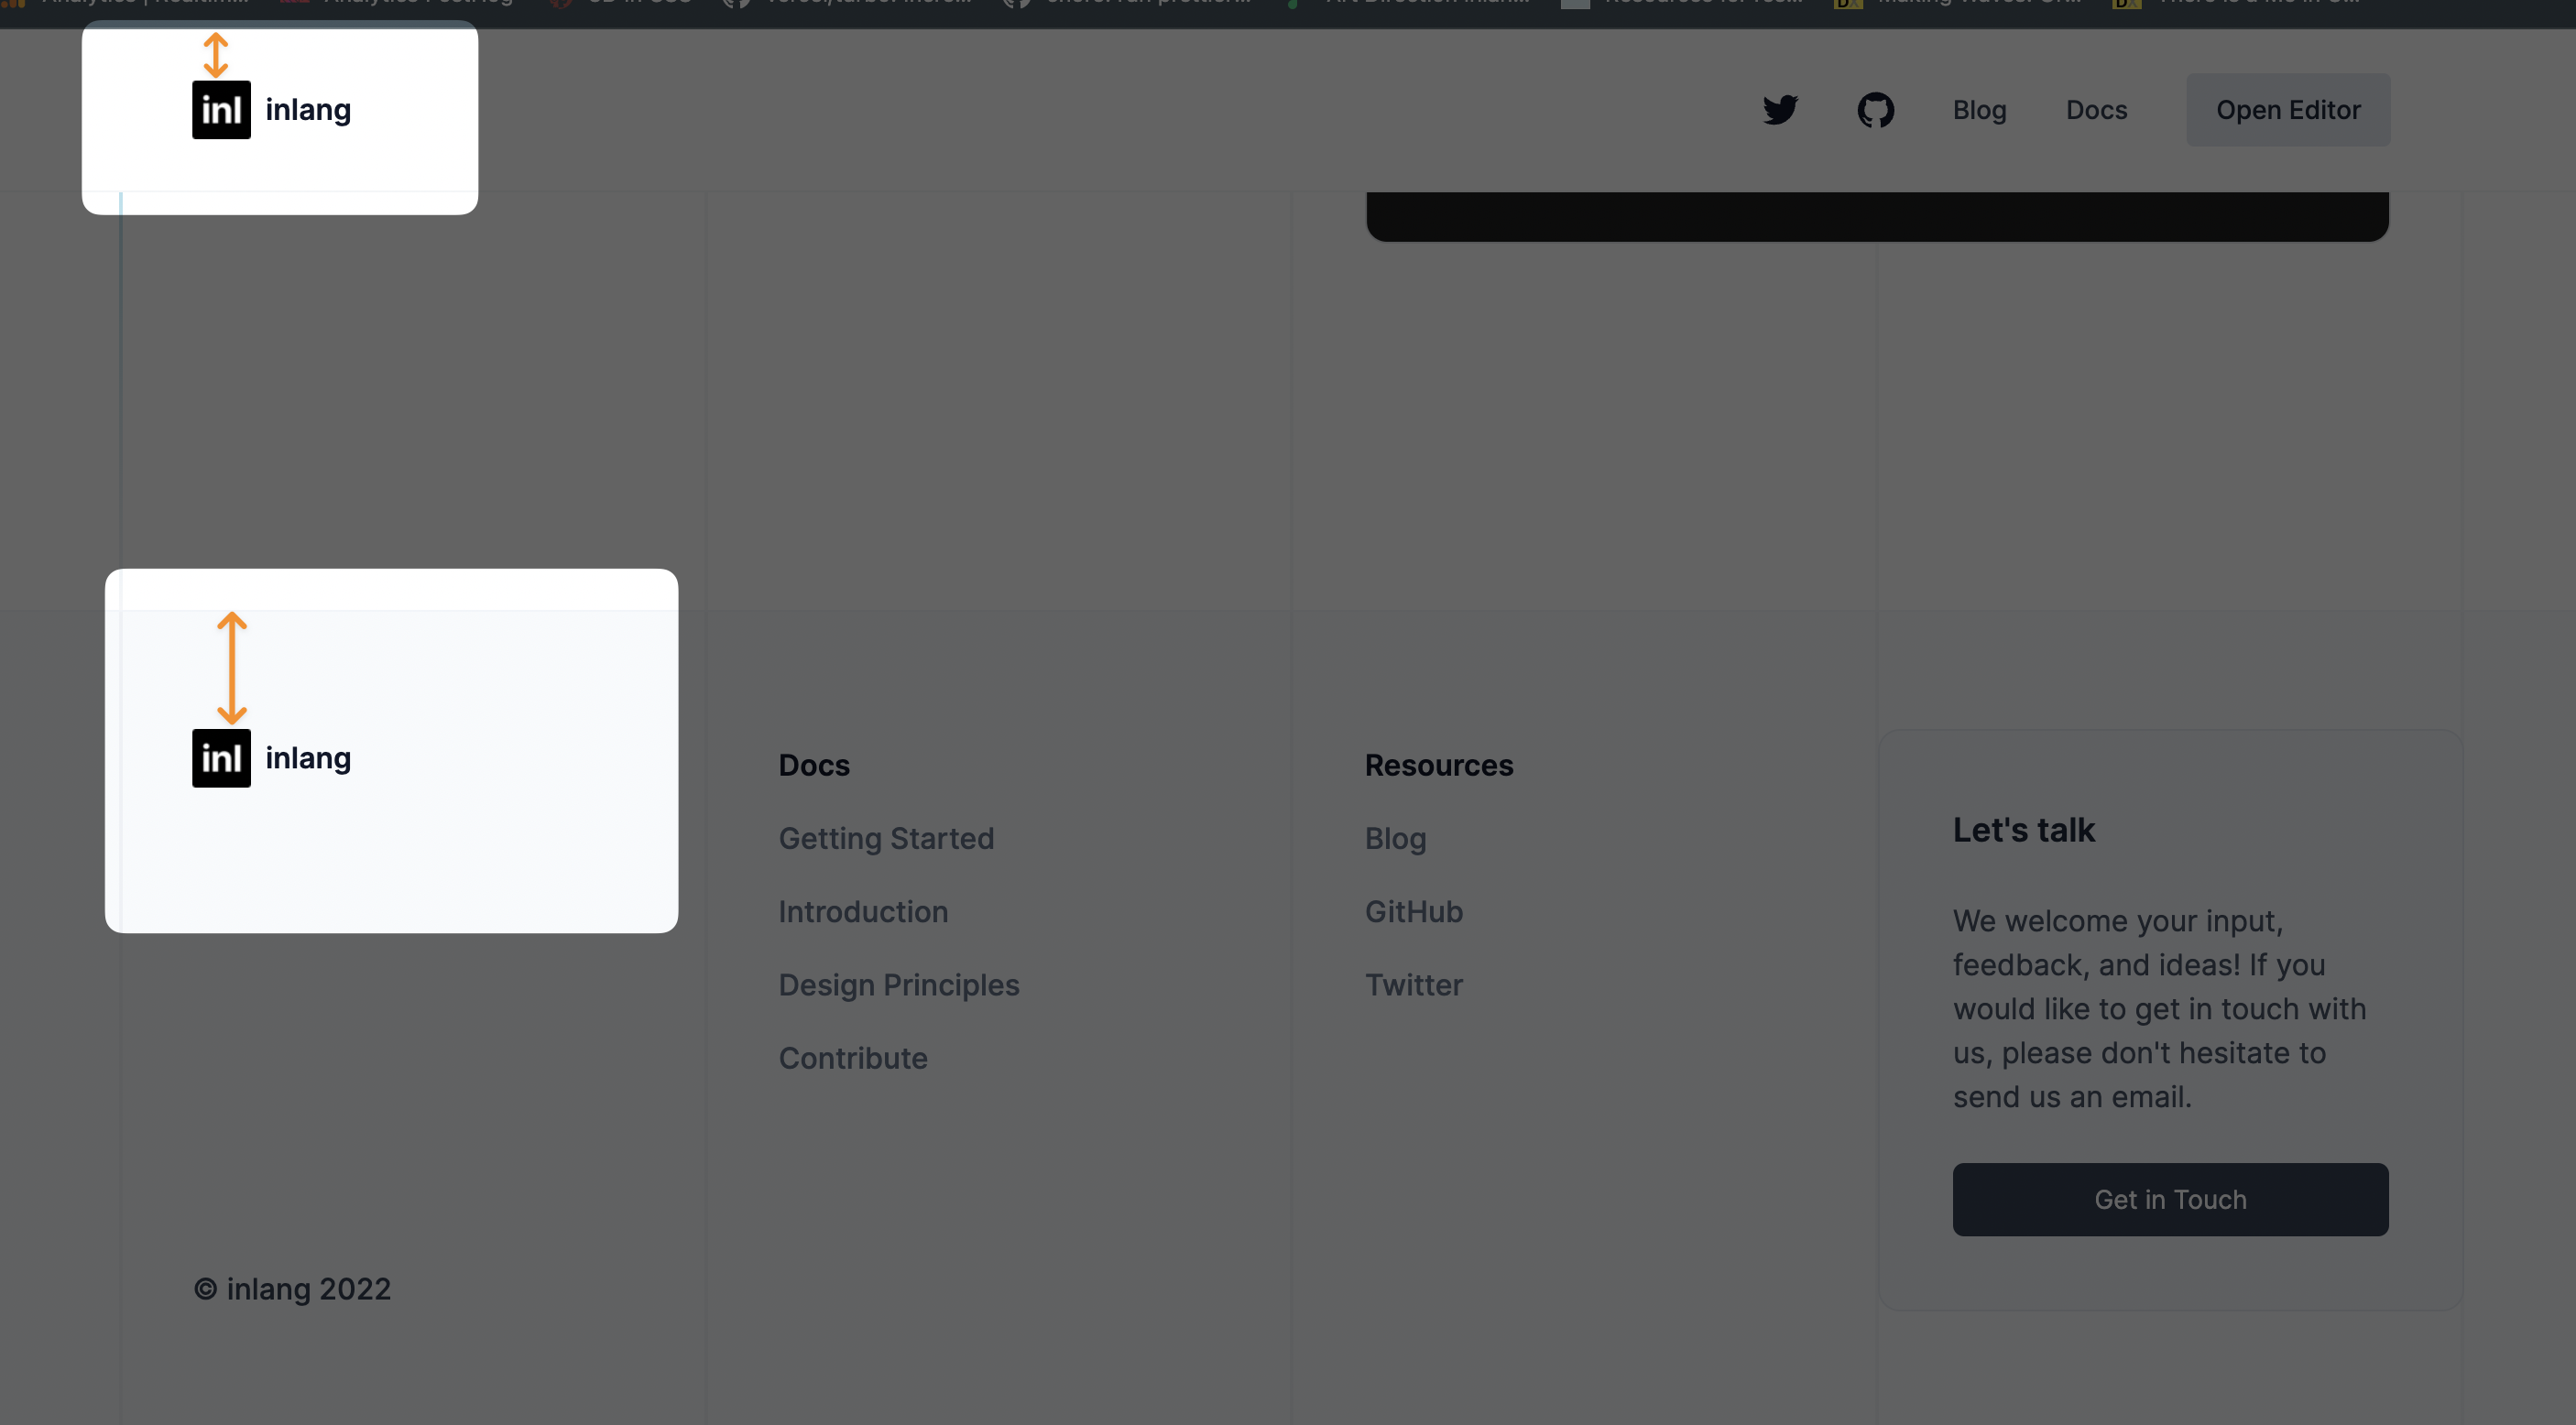This screenshot has height=1425, width=2576.
Task: Click the dark code block panel
Action: [1877, 216]
